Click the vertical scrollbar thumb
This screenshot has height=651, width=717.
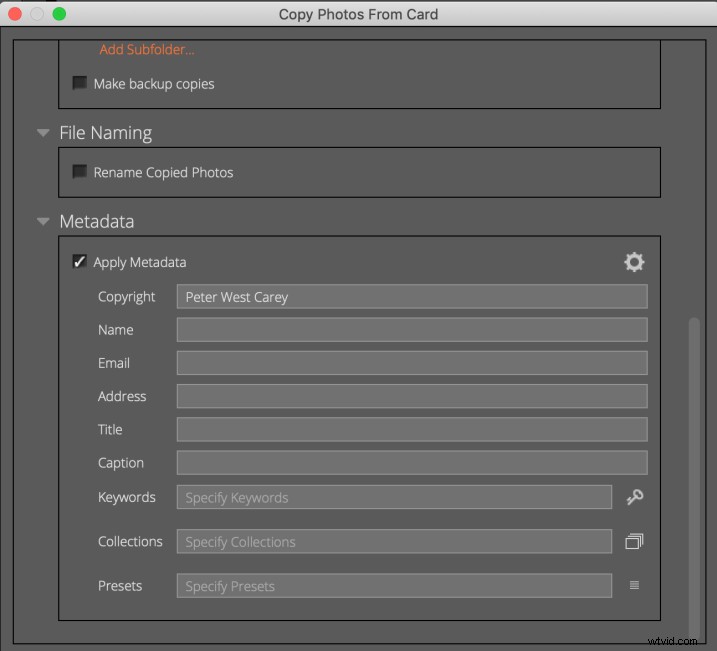click(695, 470)
